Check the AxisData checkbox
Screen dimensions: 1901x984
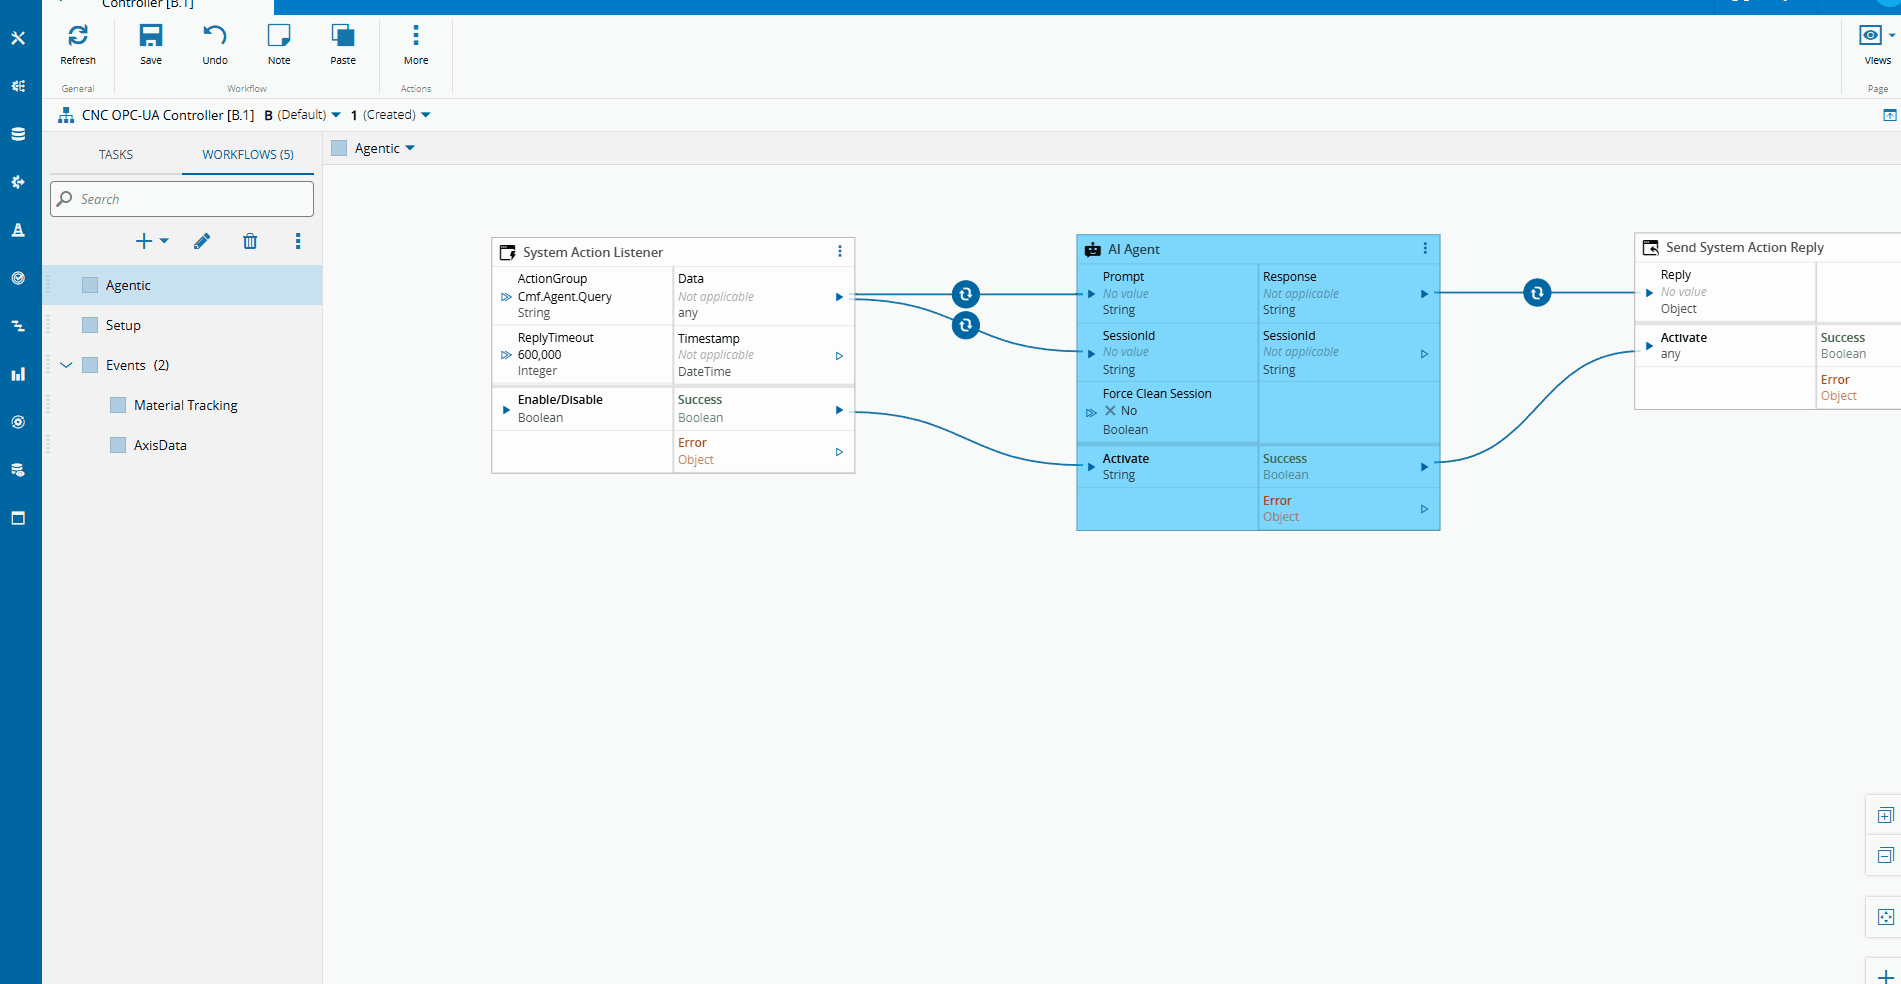(116, 444)
